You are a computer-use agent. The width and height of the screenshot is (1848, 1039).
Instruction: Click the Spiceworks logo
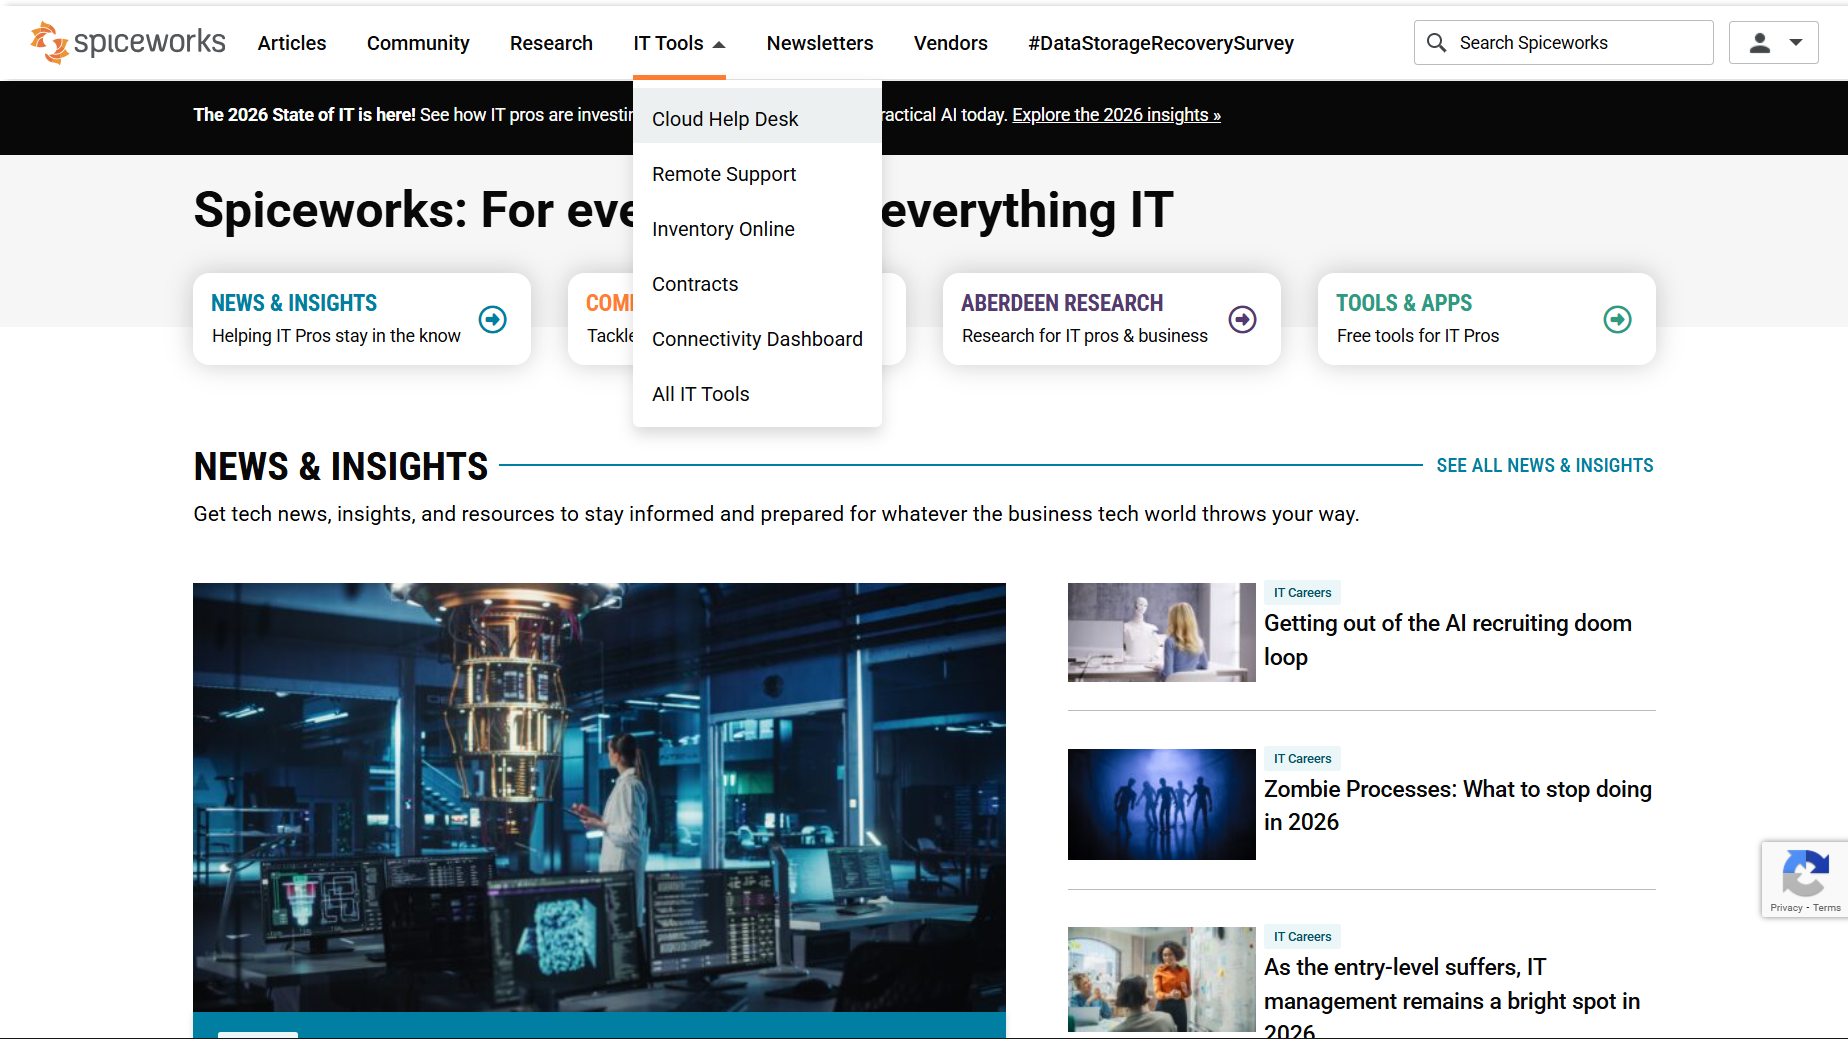click(x=128, y=43)
